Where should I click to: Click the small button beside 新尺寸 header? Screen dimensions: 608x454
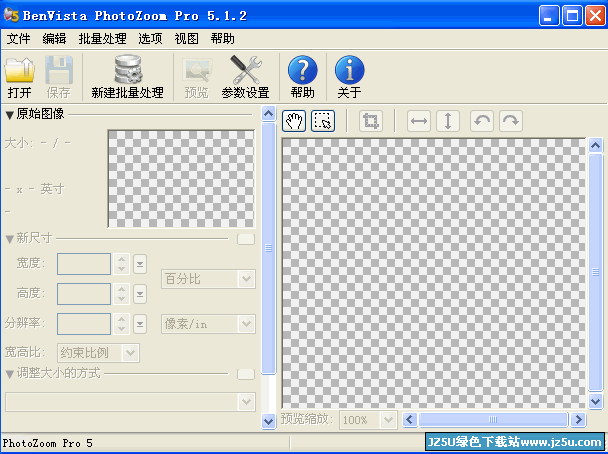pos(246,239)
